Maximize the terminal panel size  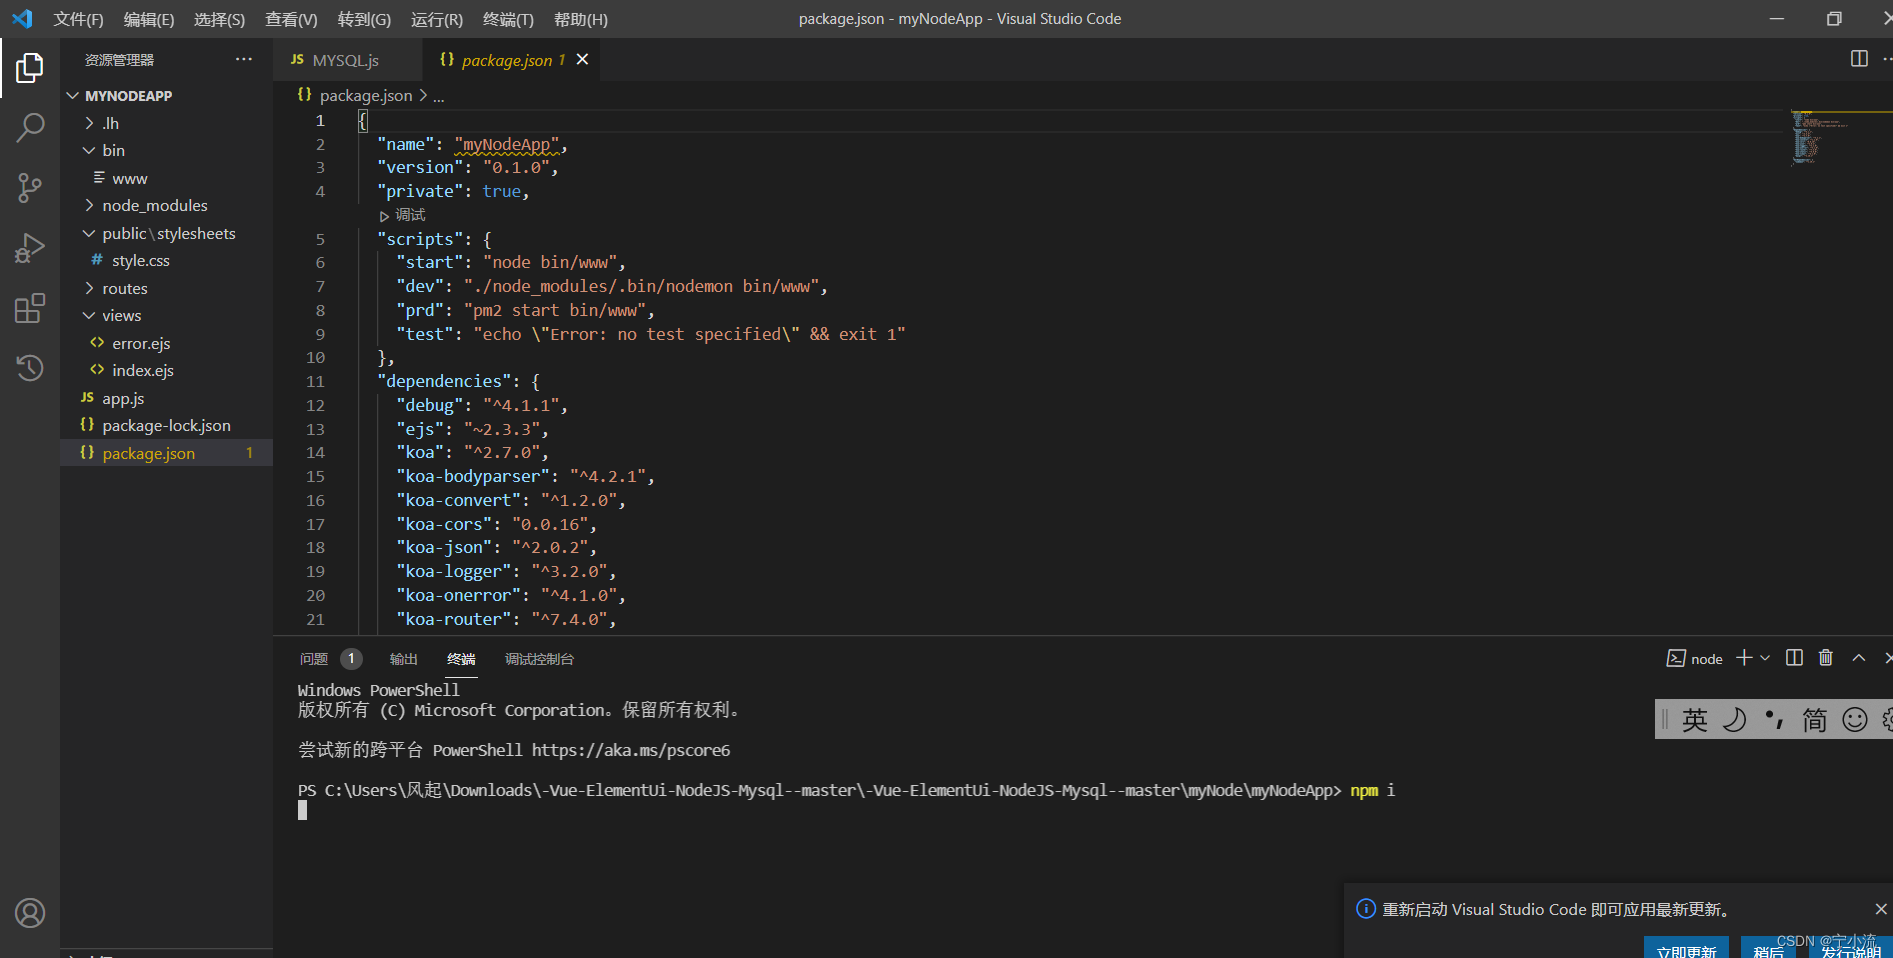coord(1859,658)
